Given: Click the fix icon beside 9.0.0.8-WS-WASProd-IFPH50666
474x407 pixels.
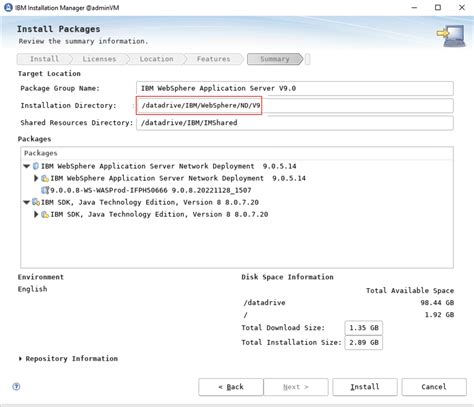Looking at the screenshot, I should 45,190.
